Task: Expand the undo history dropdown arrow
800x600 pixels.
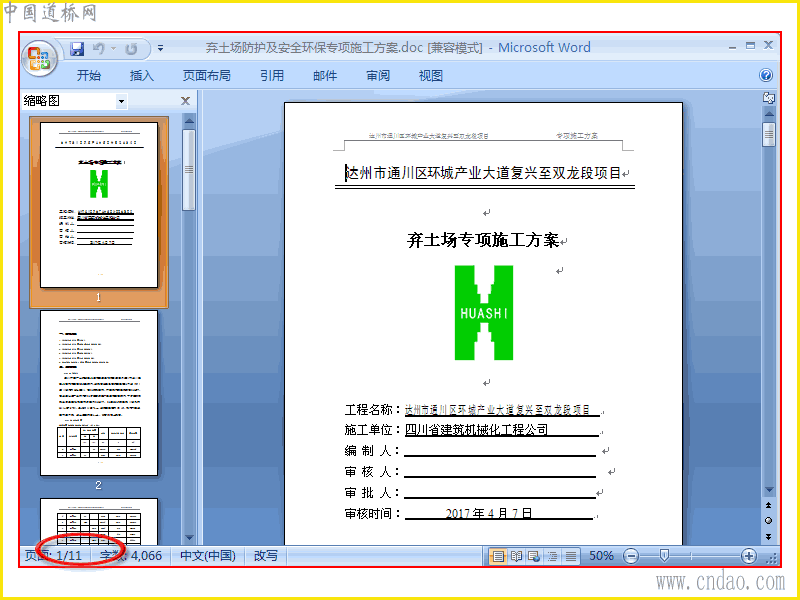Action: [x=113, y=49]
